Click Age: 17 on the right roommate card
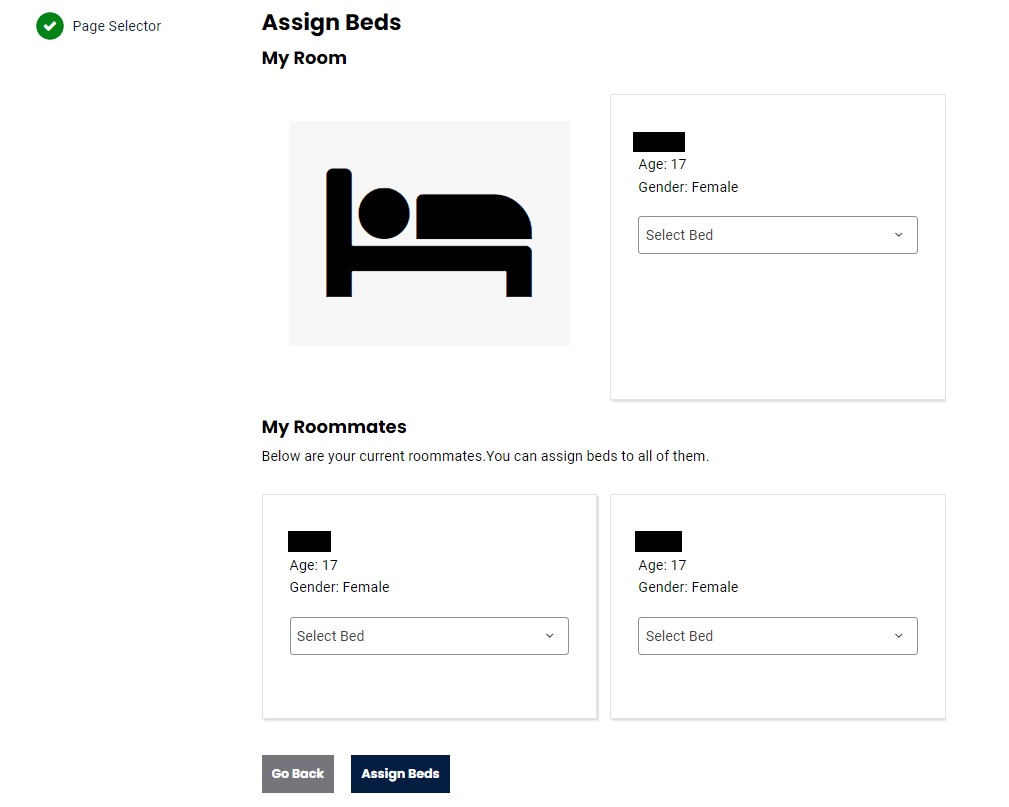Screen dimensions: 1009x807 click(x=661, y=565)
